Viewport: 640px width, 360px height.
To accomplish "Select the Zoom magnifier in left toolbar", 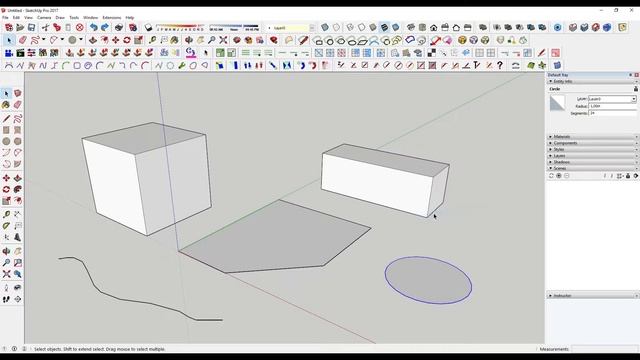I will point(6,263).
